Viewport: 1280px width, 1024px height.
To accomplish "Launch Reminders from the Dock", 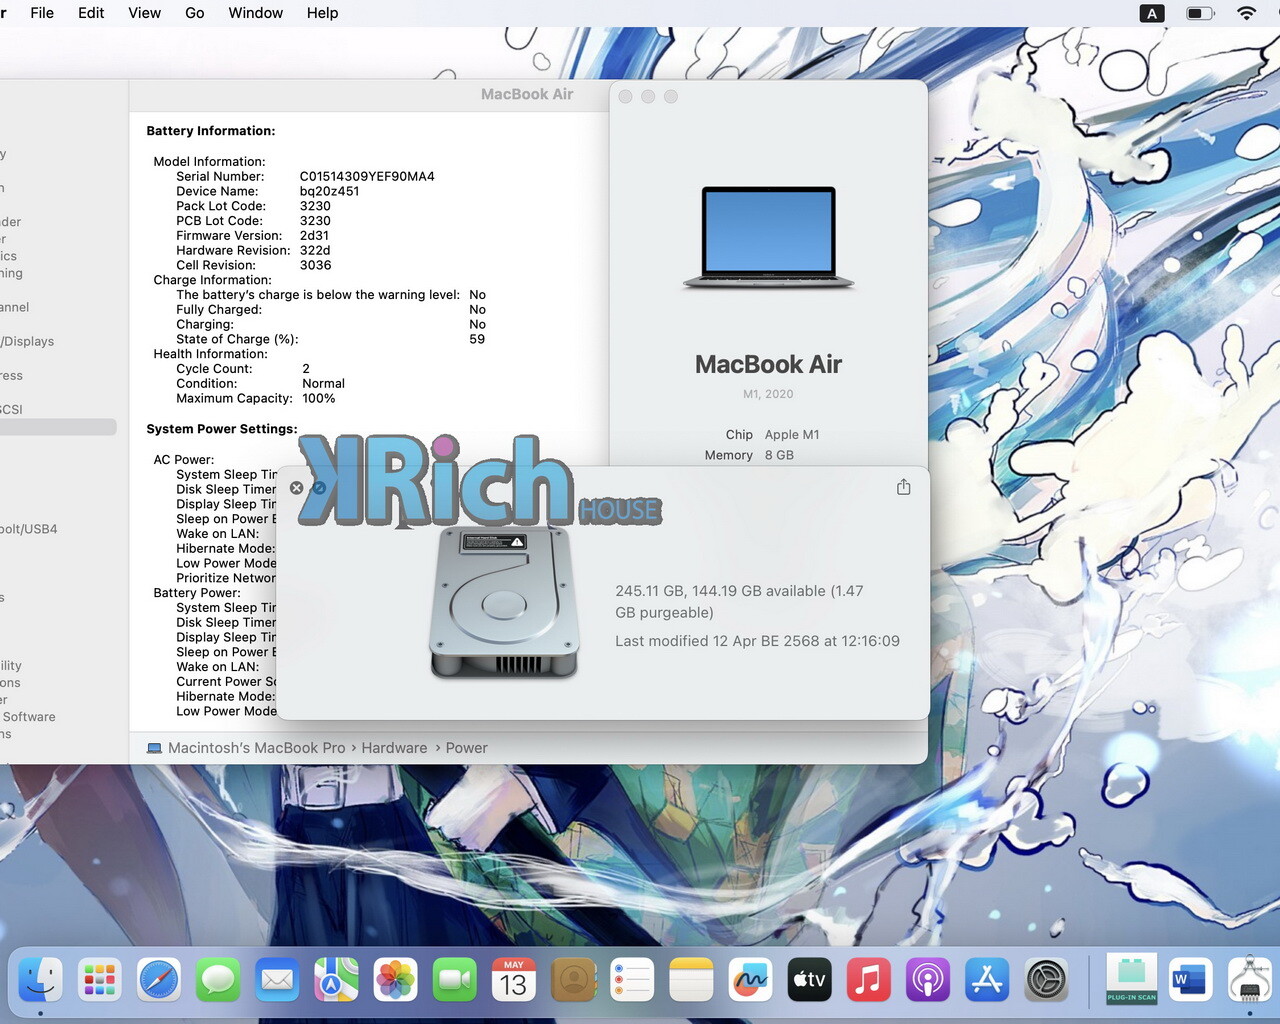I will point(632,980).
